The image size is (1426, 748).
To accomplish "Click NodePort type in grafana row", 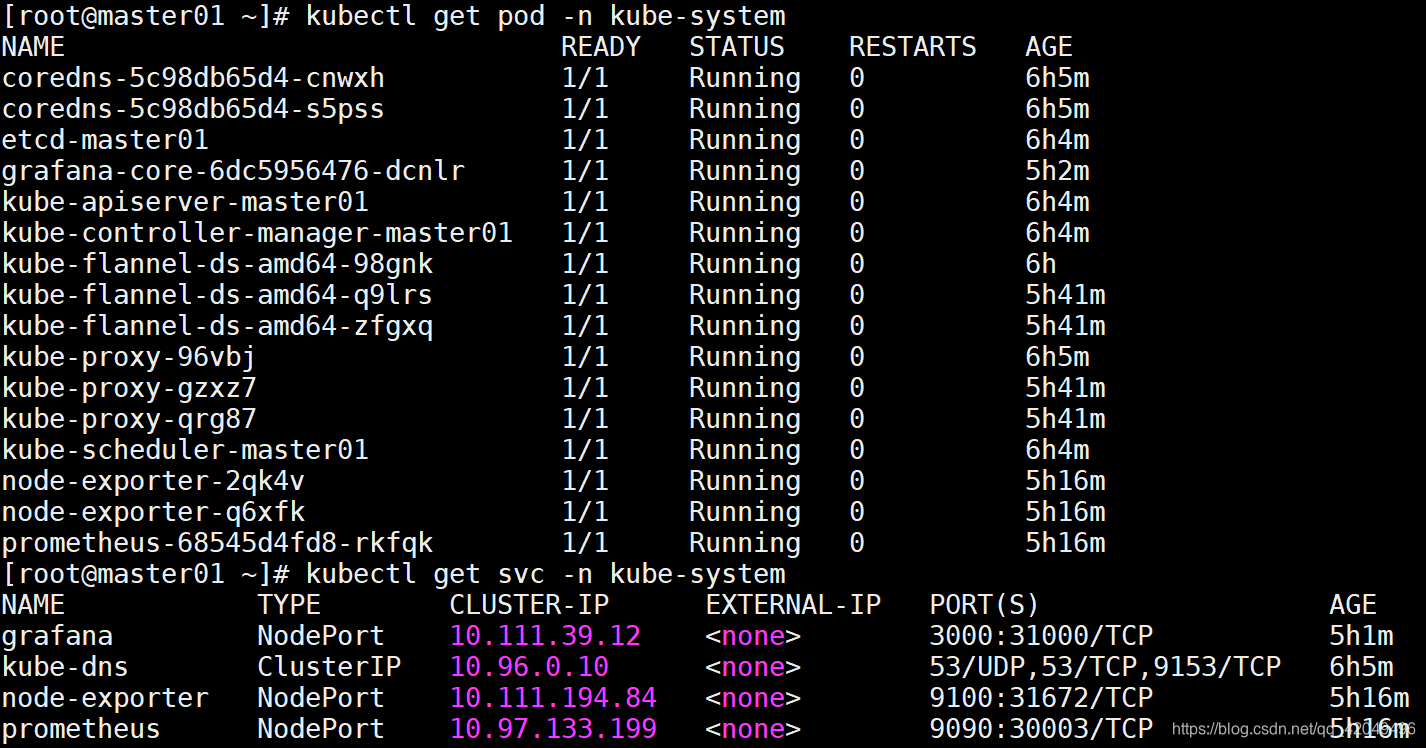I will click(x=321, y=637).
